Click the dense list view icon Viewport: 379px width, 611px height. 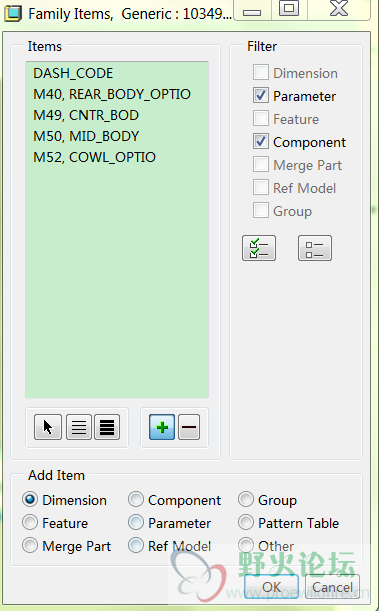coord(107,427)
